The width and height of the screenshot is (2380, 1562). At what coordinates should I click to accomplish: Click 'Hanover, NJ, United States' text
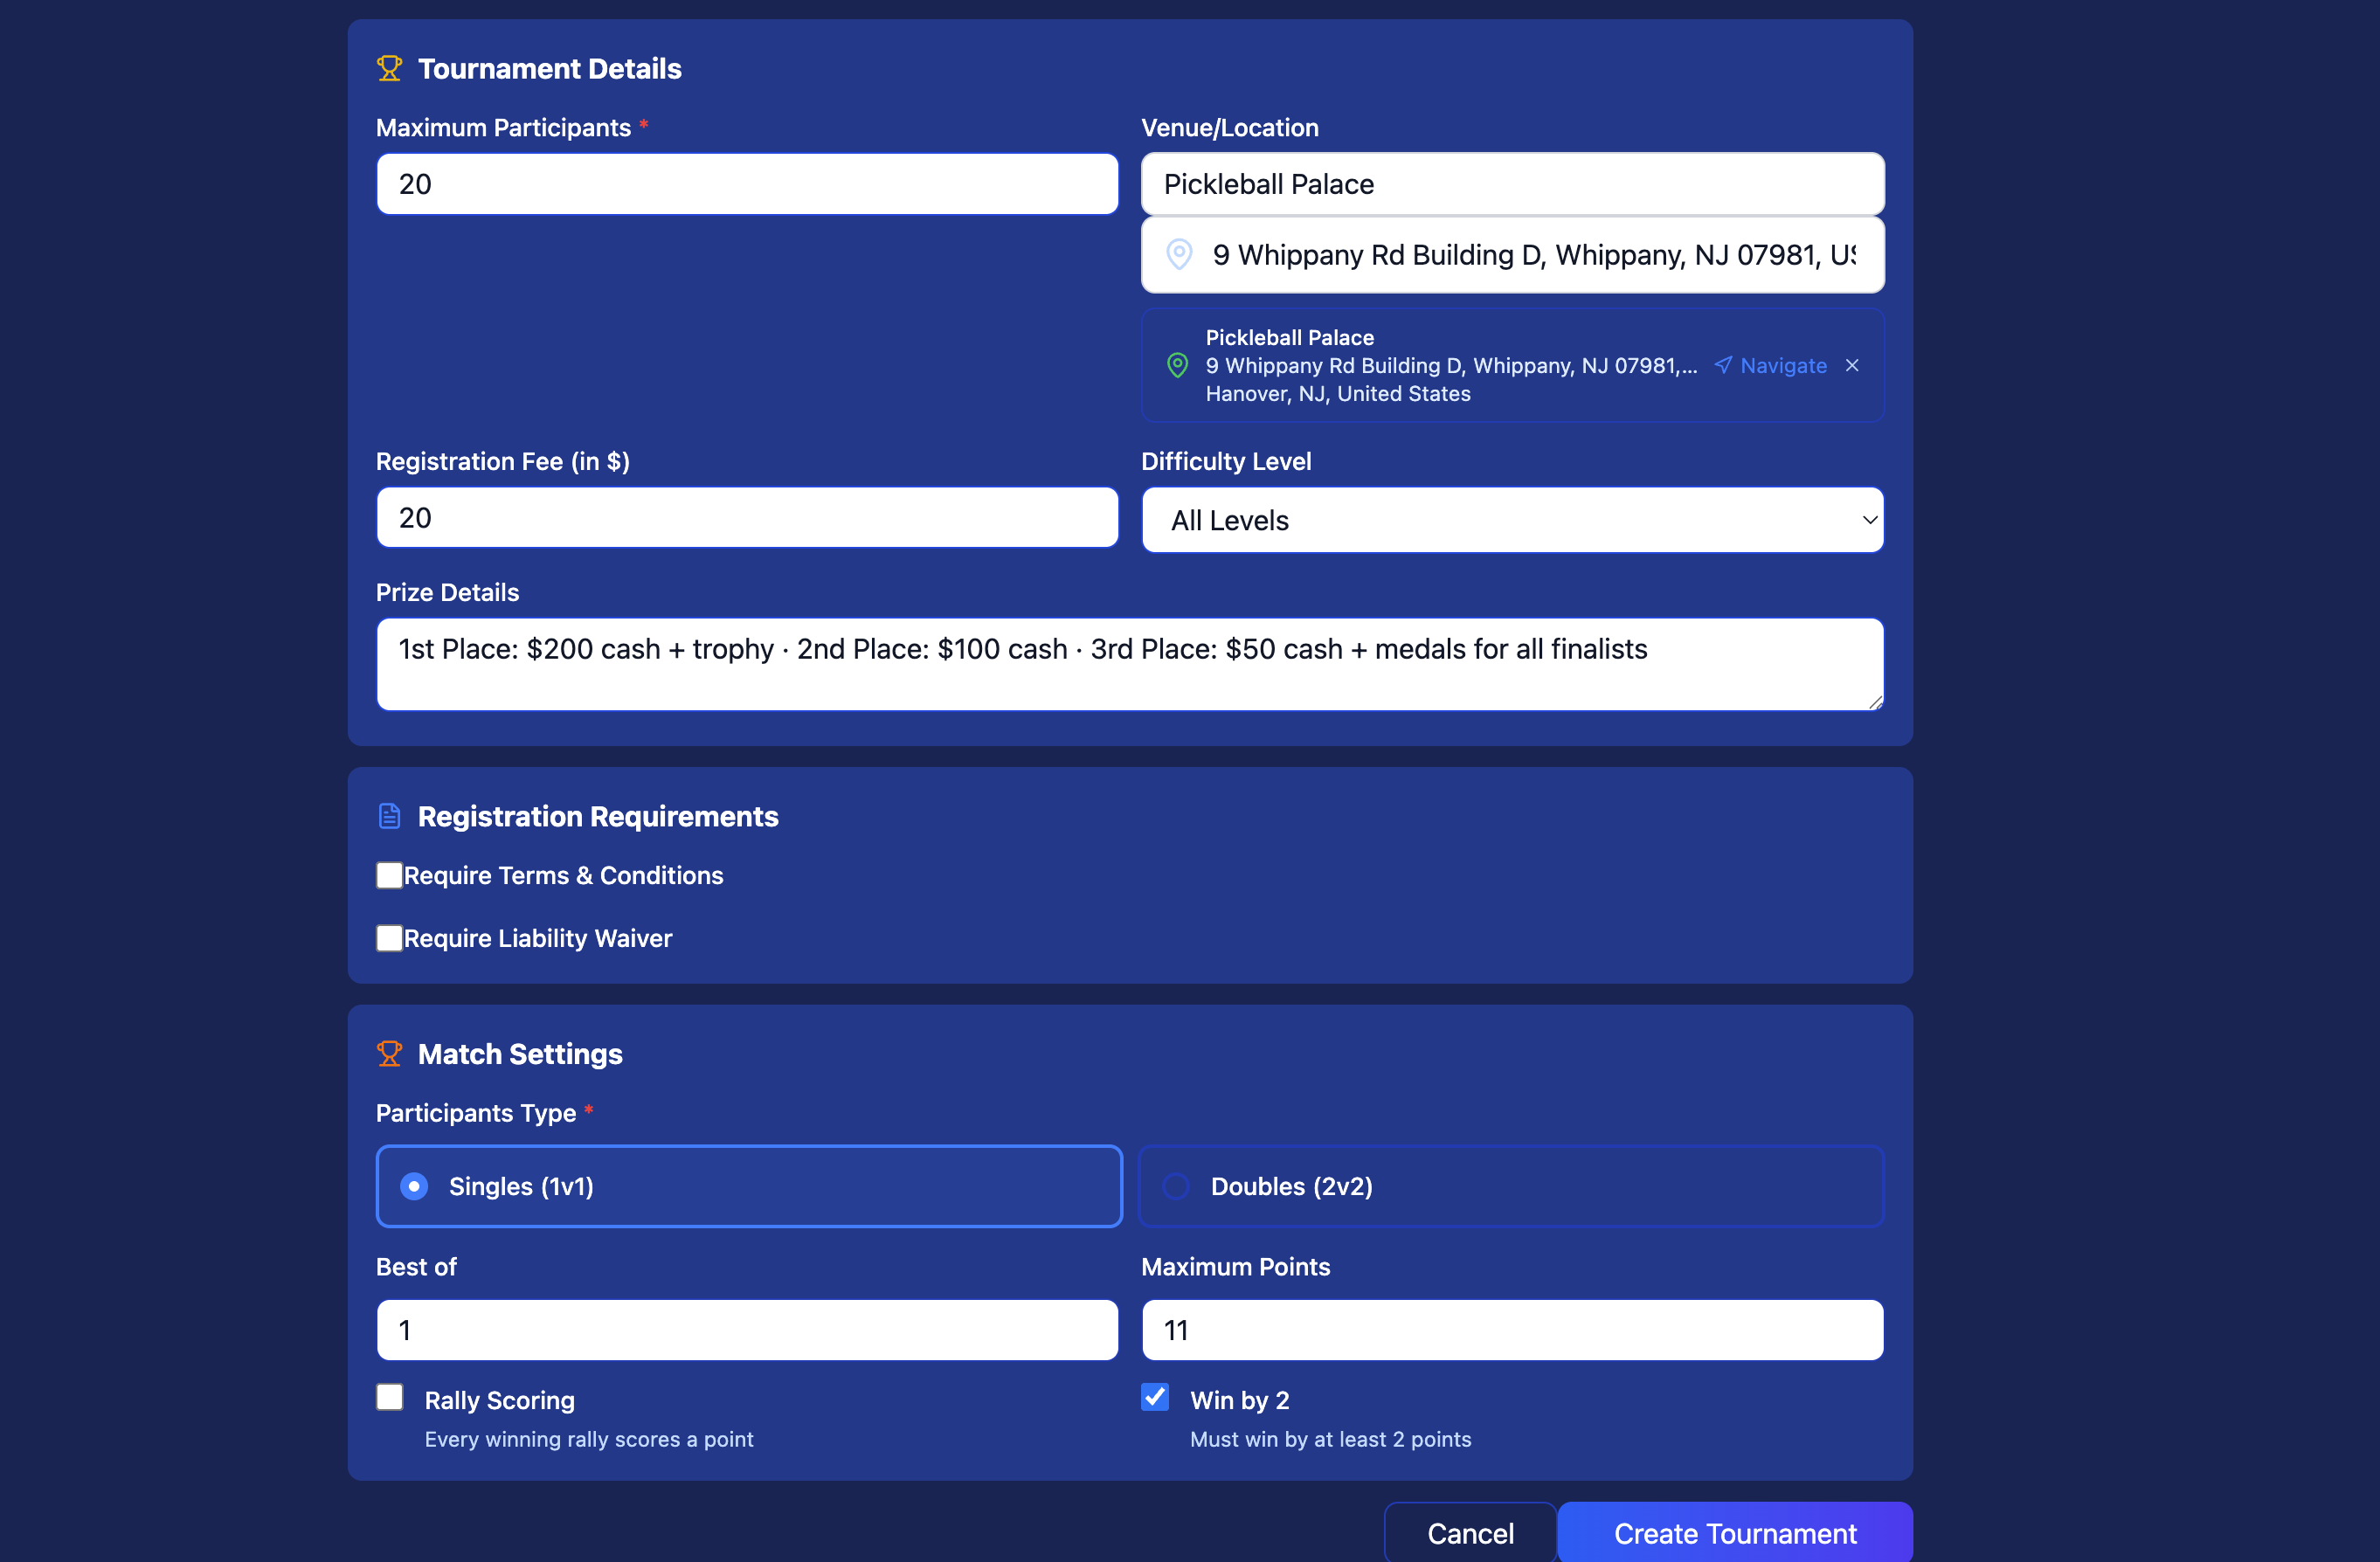pos(1338,393)
